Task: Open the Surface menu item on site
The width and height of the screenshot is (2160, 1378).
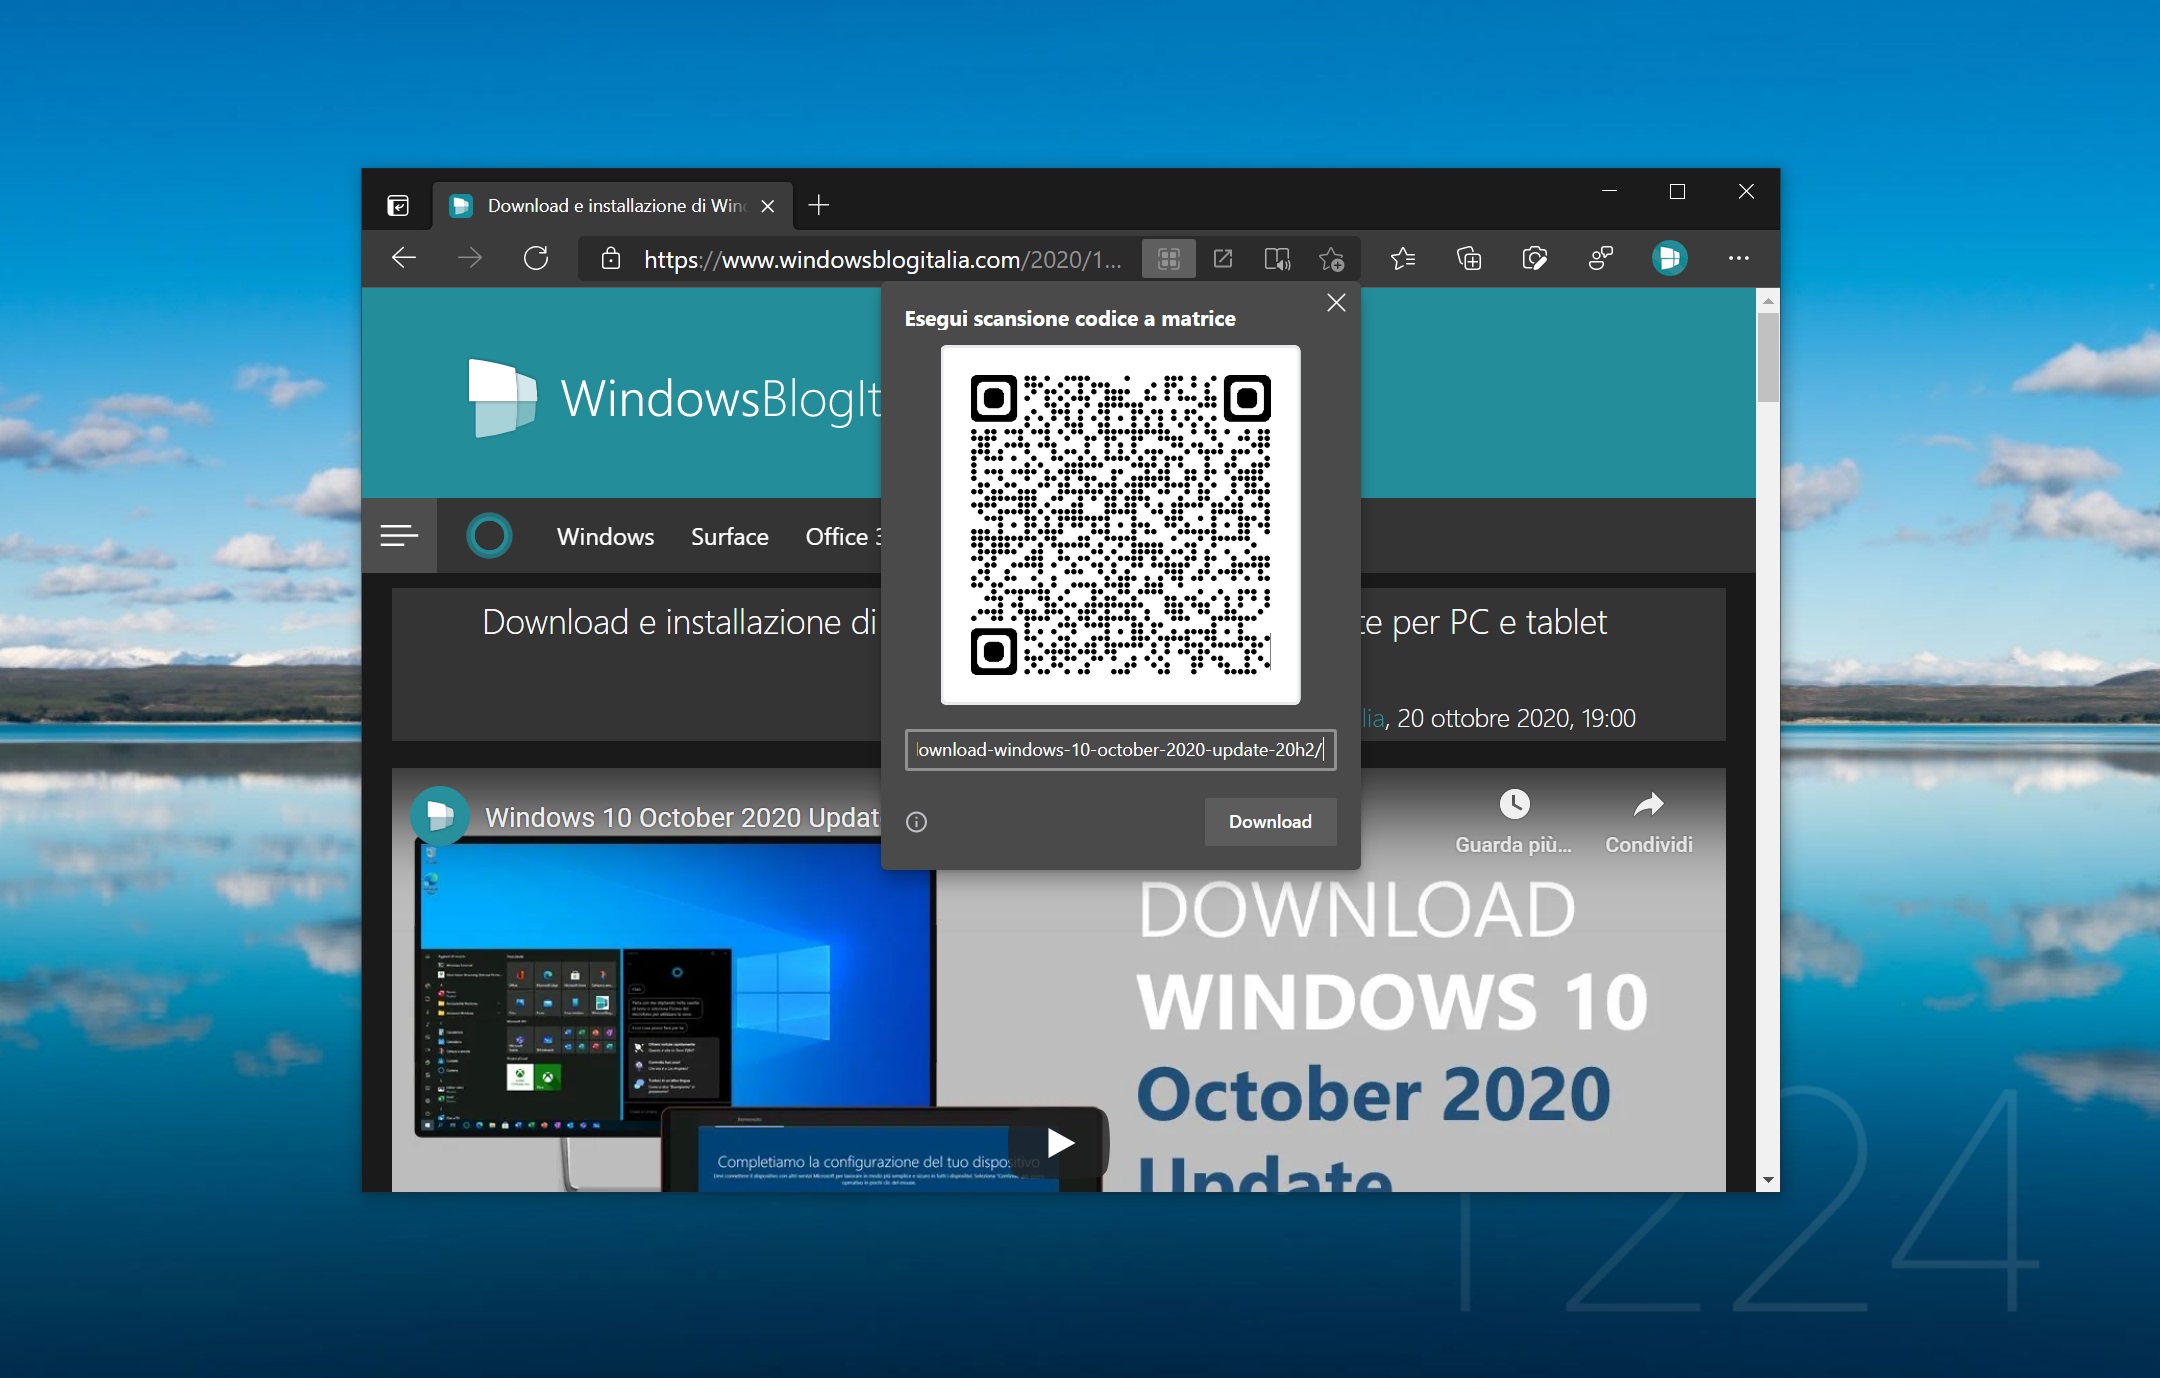Action: point(730,536)
